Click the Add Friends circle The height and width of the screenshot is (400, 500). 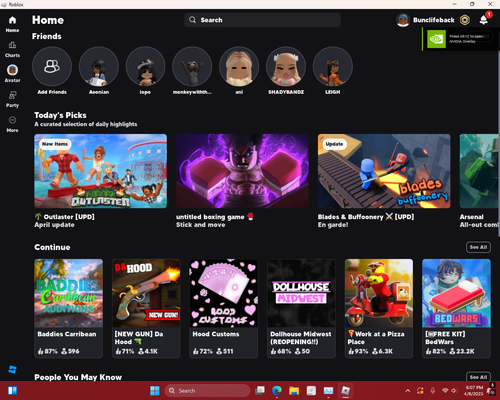coord(52,66)
